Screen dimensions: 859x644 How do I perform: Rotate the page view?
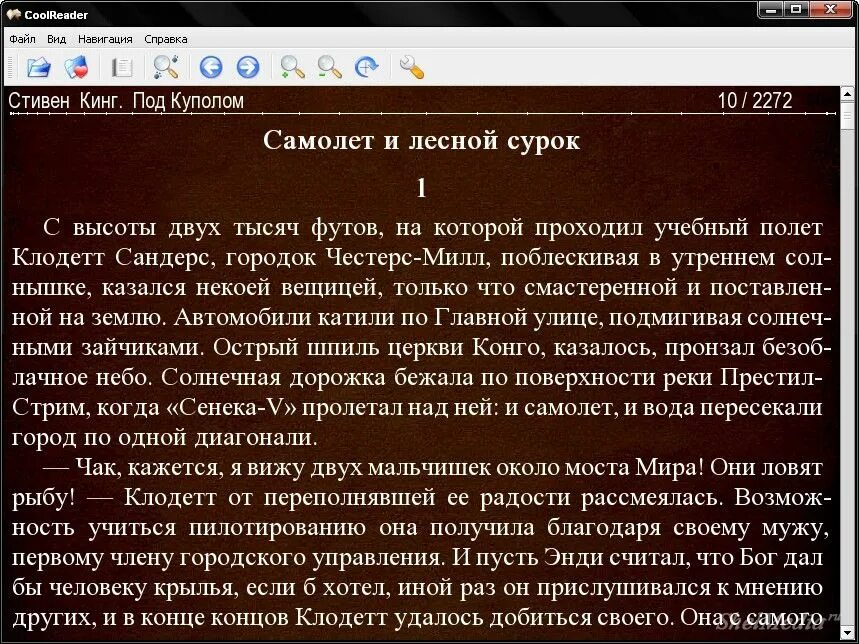coord(366,67)
